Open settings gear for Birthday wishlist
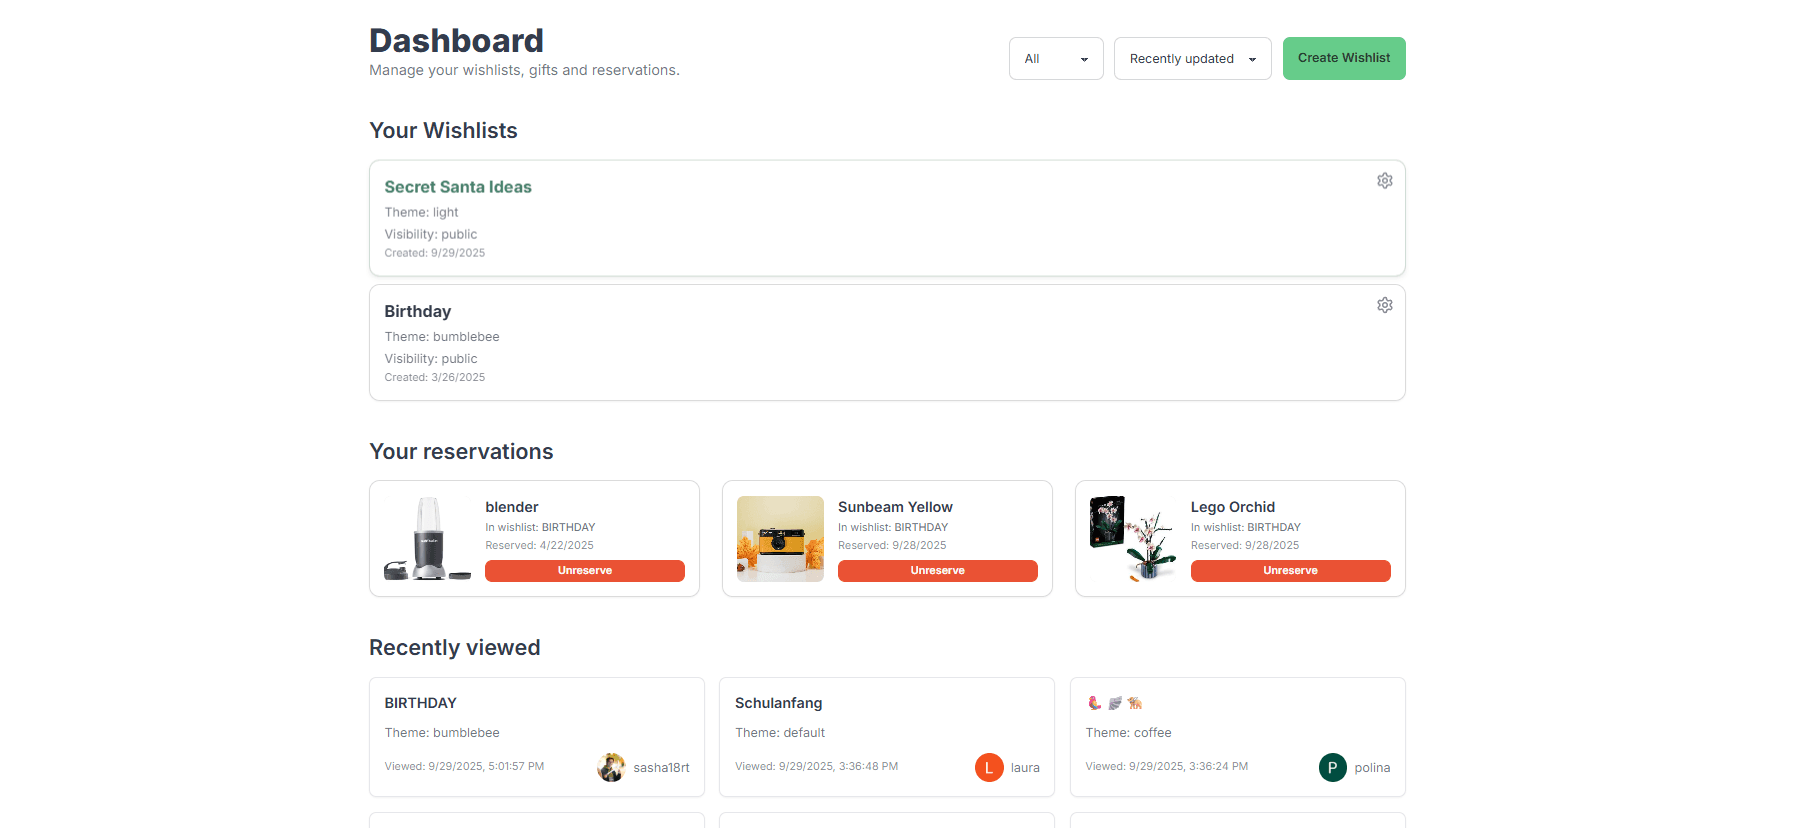 pyautogui.click(x=1384, y=305)
